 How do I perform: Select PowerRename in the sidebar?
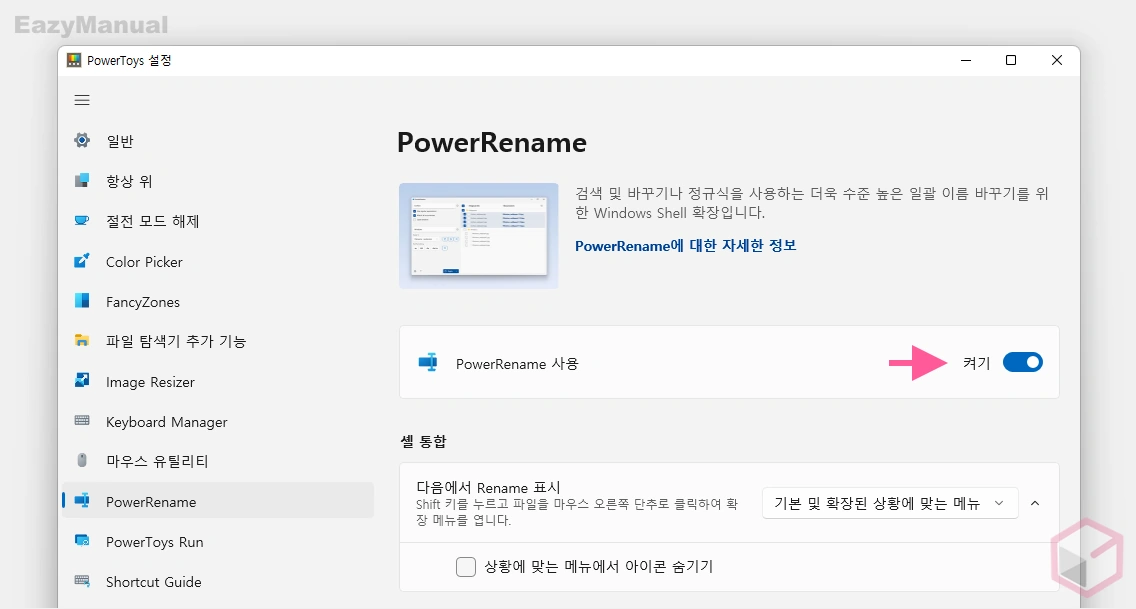218,501
